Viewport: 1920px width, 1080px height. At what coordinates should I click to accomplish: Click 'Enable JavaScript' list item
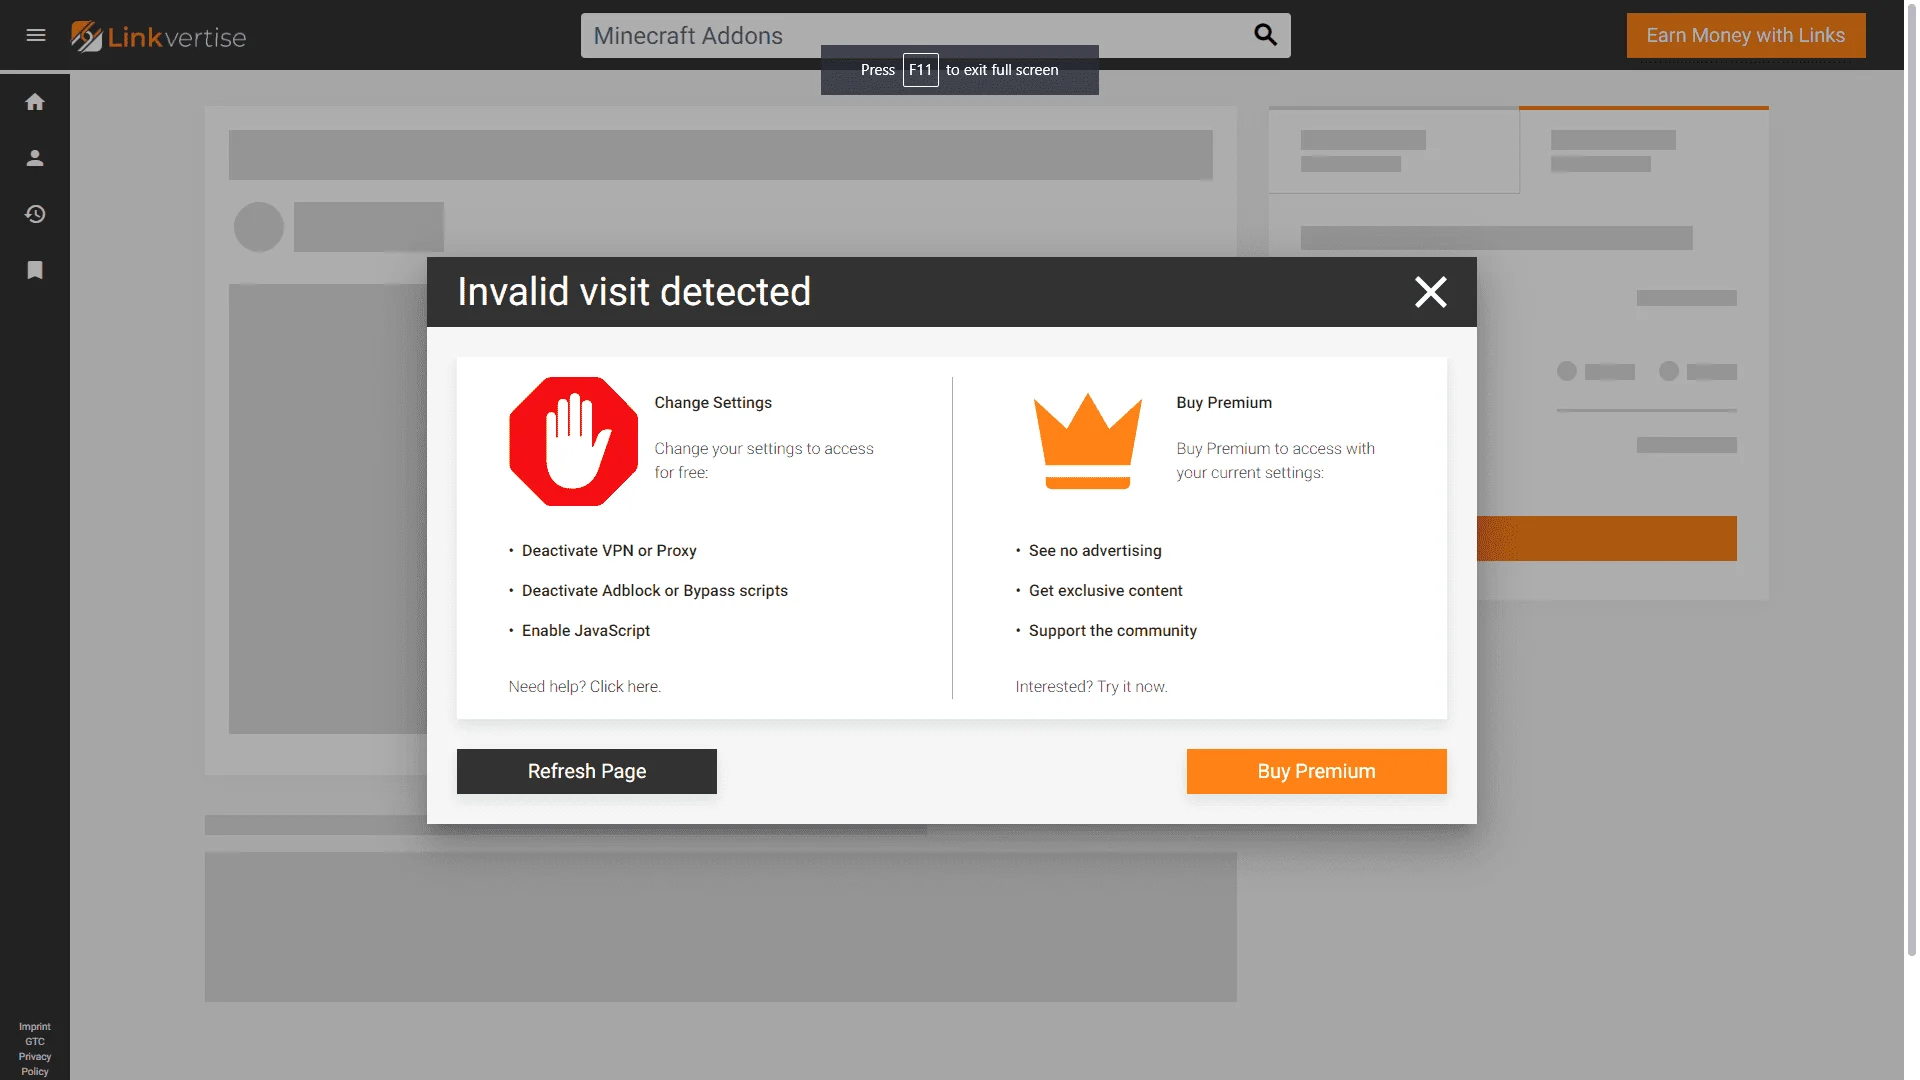coord(586,631)
